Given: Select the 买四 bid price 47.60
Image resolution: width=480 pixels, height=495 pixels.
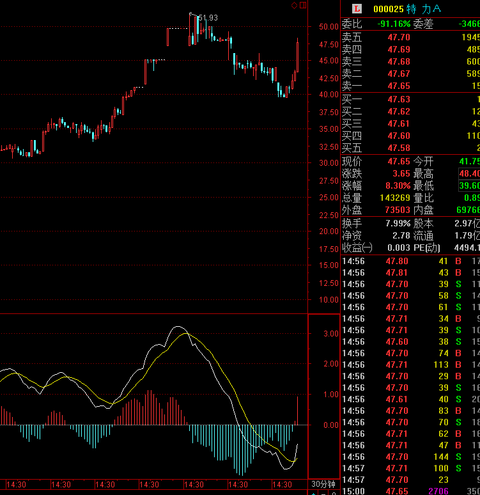Looking at the screenshot, I should pos(399,136).
